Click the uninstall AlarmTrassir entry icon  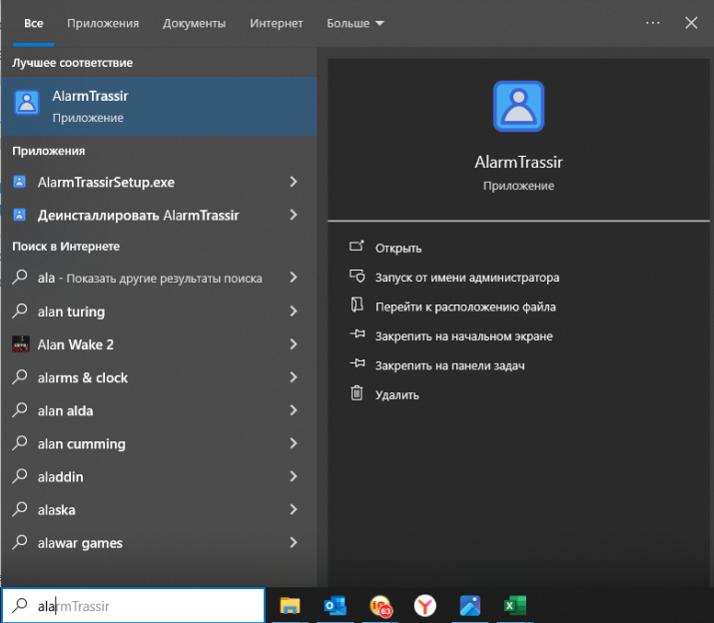tap(19, 214)
